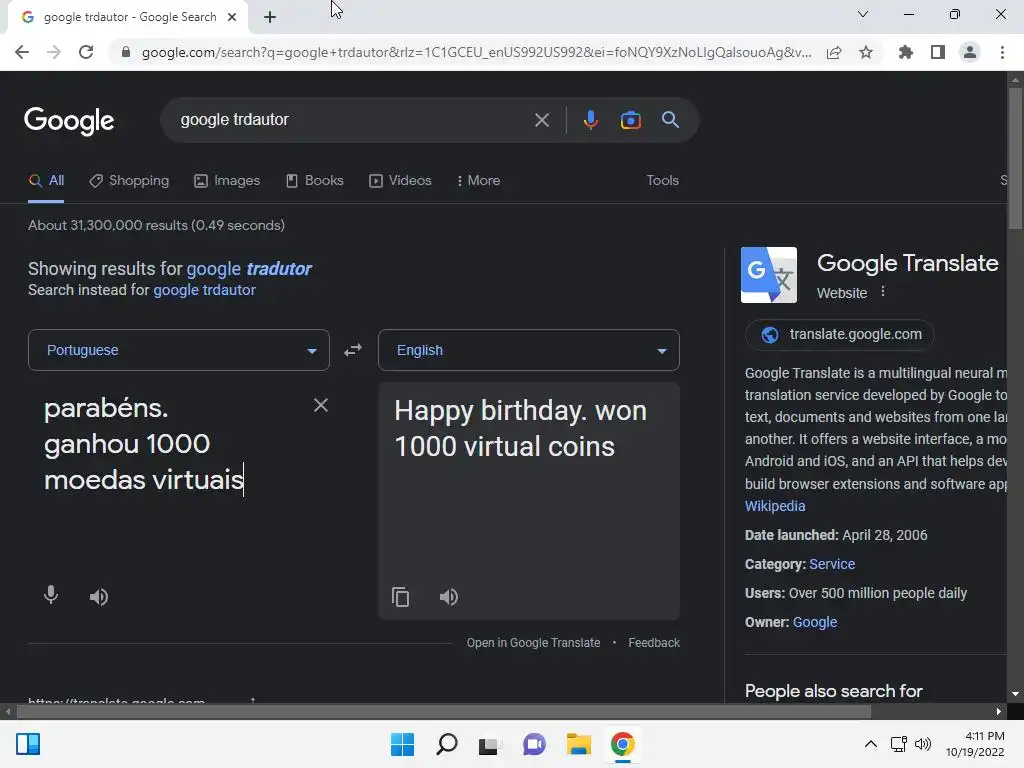1024x768 pixels.
Task: Toggle the Chrome side panel
Action: [x=938, y=52]
